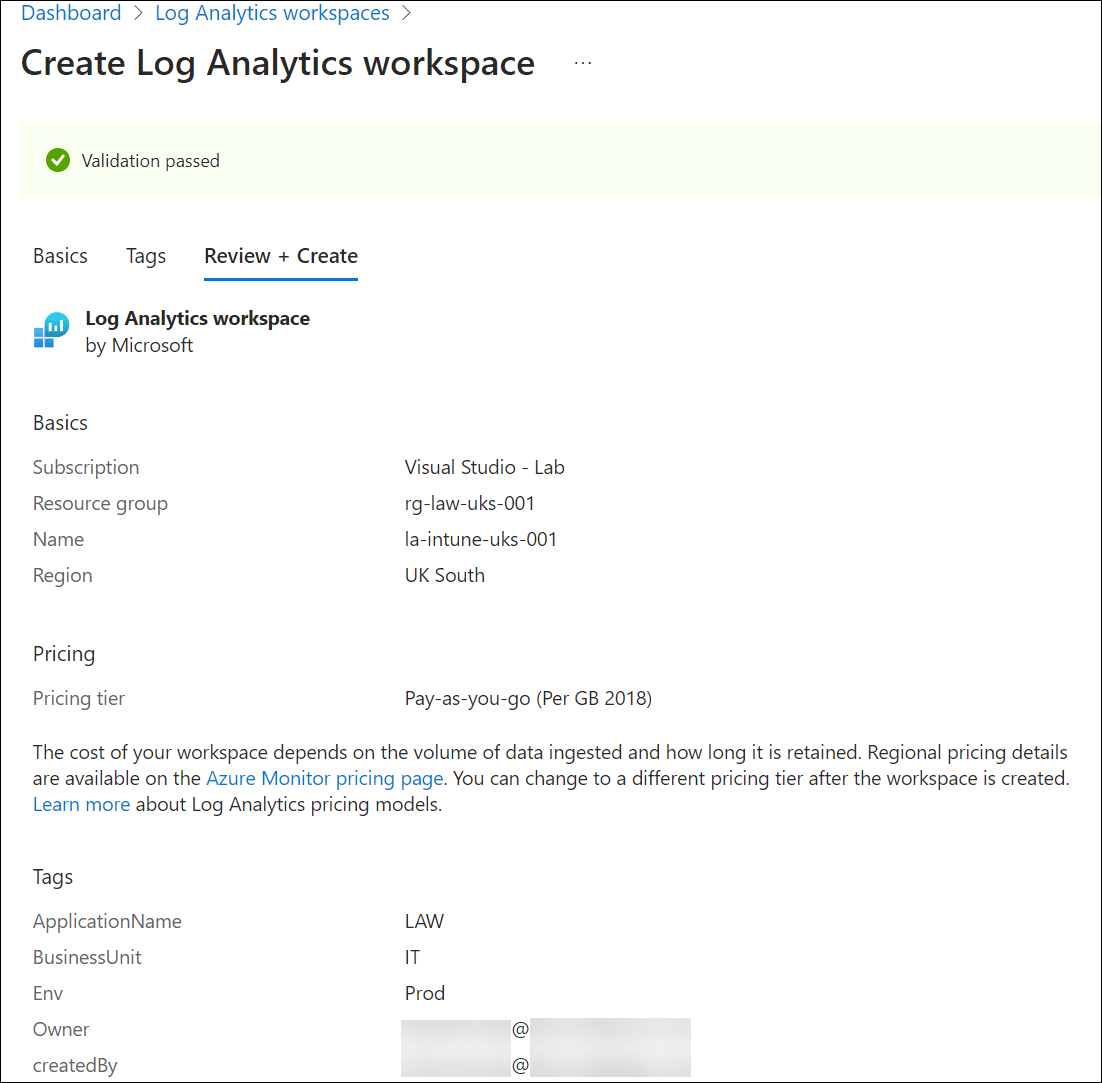Click the 'Region' field label

[63, 576]
